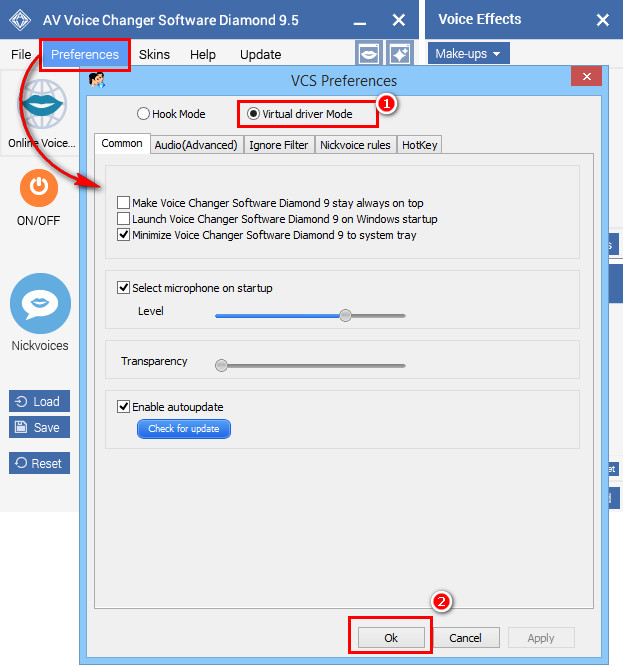Open the Preferences menu
The height and width of the screenshot is (667, 623).
tap(85, 54)
